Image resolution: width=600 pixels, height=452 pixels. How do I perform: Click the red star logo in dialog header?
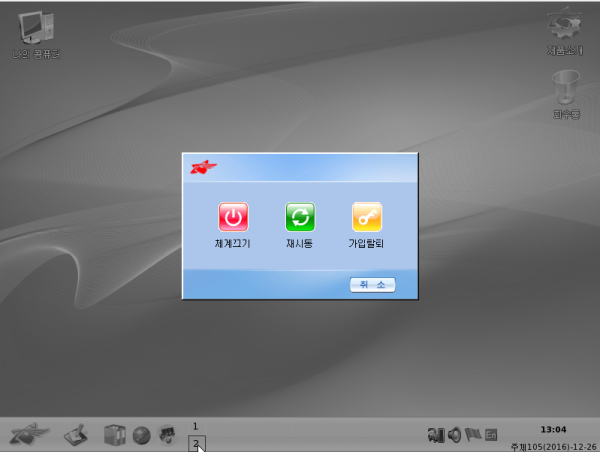tap(204, 167)
